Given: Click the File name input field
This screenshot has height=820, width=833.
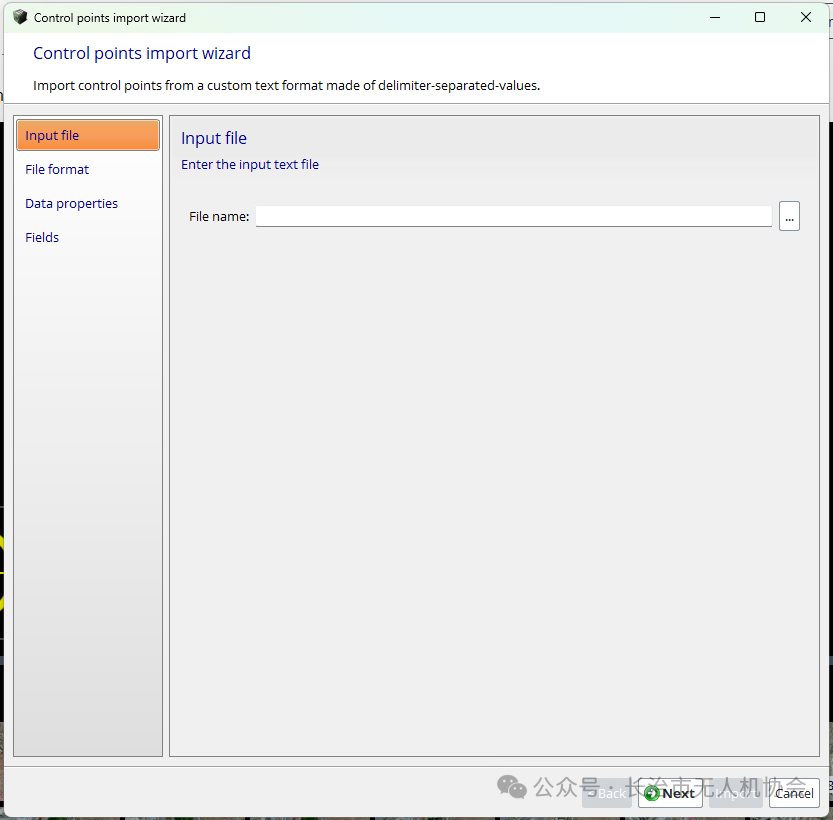Looking at the screenshot, I should pos(513,216).
